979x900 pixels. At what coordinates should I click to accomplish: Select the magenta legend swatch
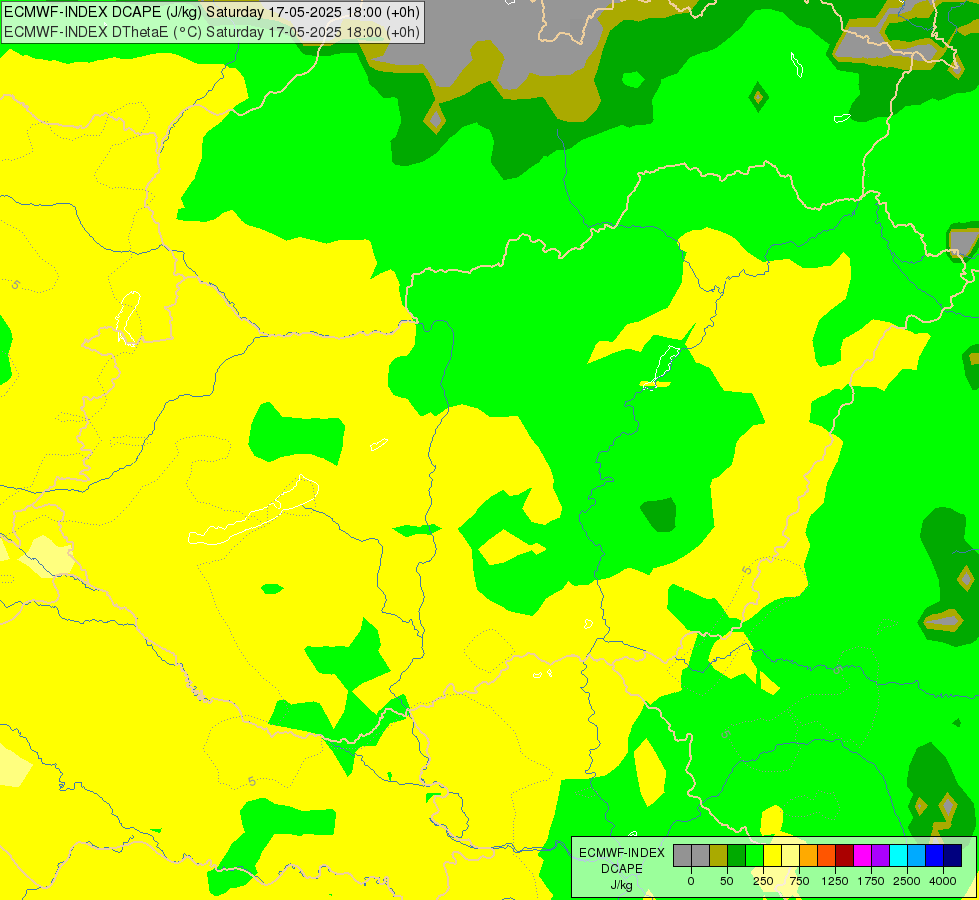[863, 855]
